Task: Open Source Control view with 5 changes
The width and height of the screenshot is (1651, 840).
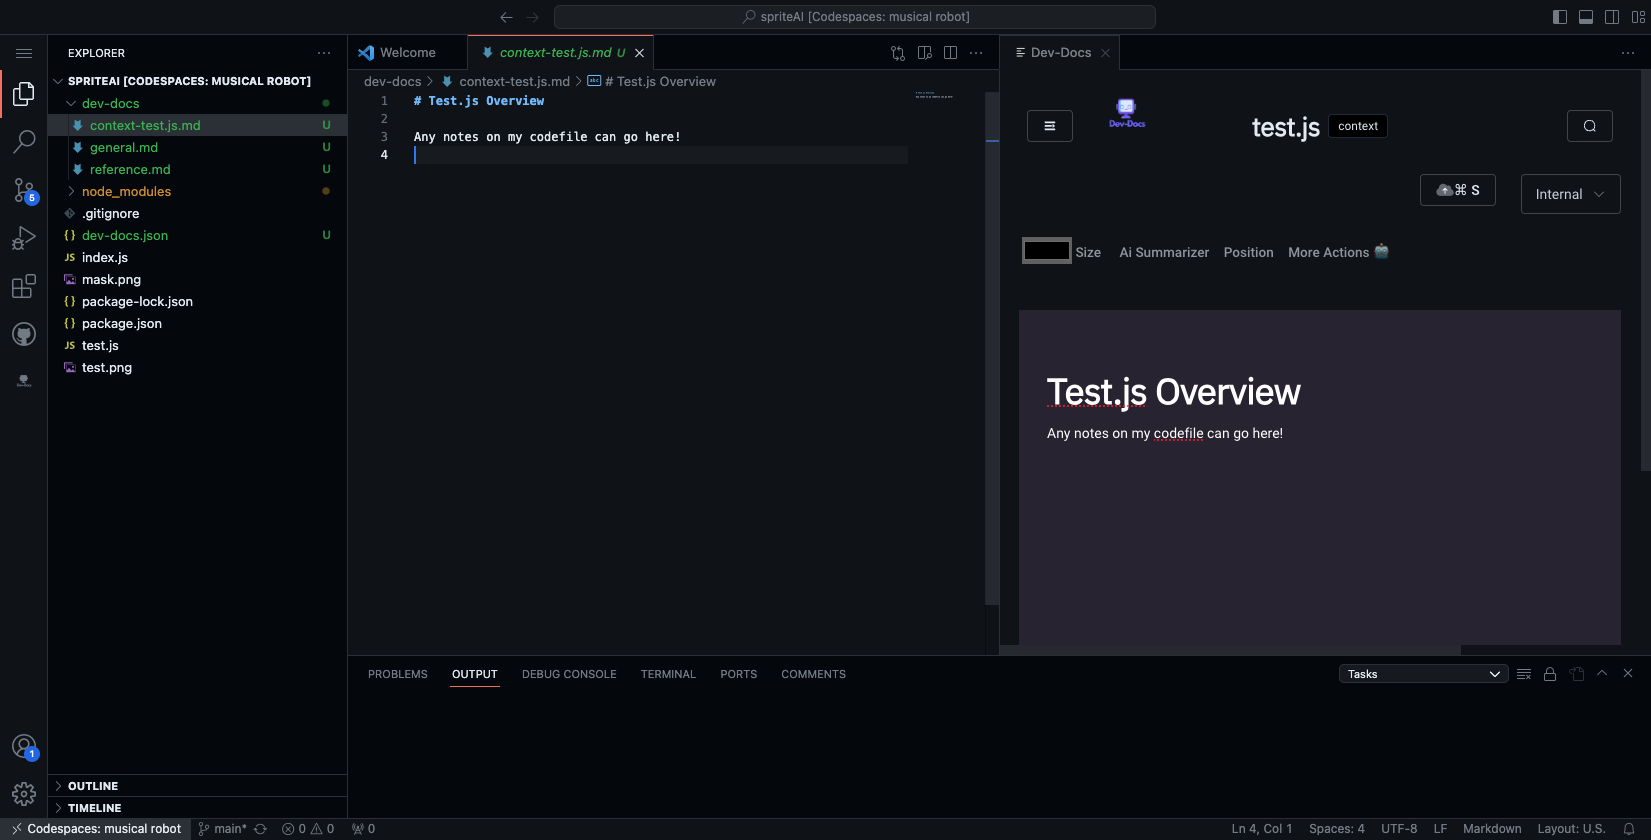Action: [24, 190]
